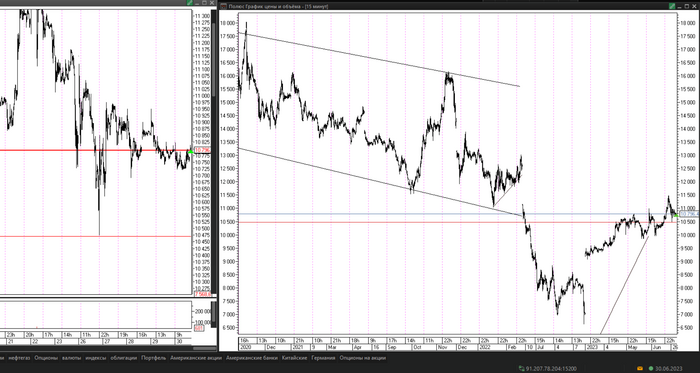Click the chart icon in Полюс window title
700x373 pixels.
coord(223,6)
